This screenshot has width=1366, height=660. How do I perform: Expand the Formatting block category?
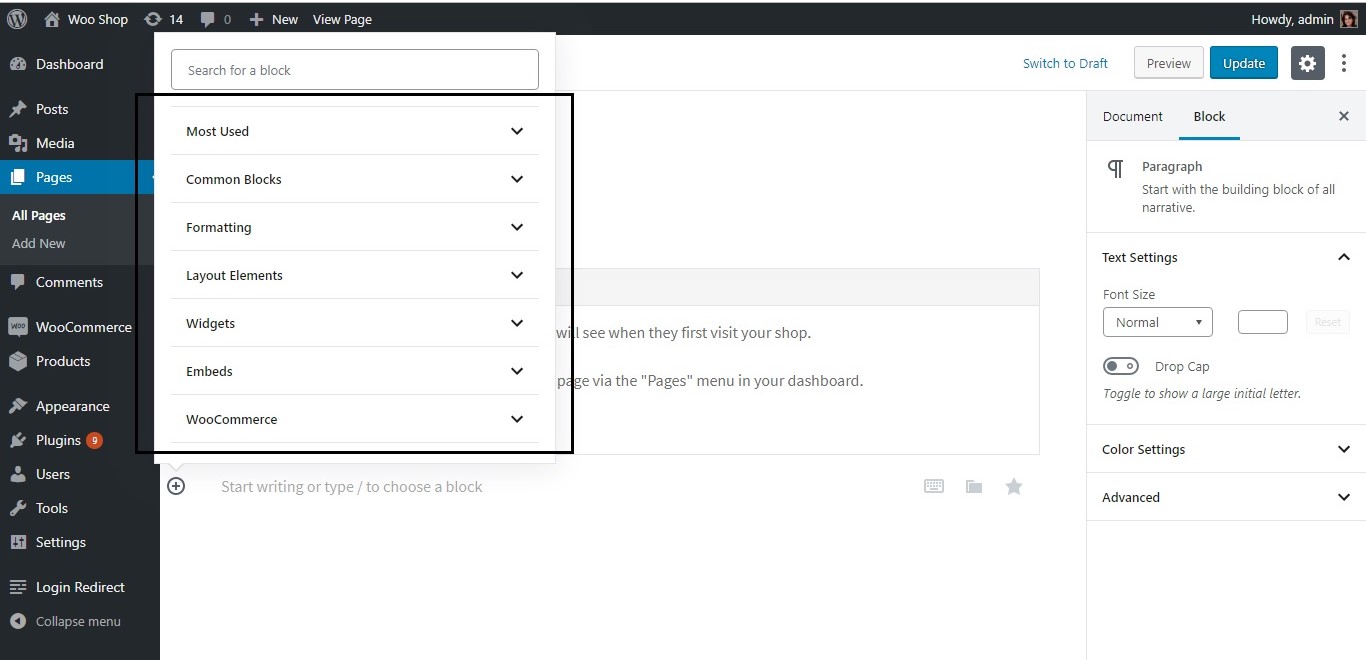pyautogui.click(x=355, y=227)
